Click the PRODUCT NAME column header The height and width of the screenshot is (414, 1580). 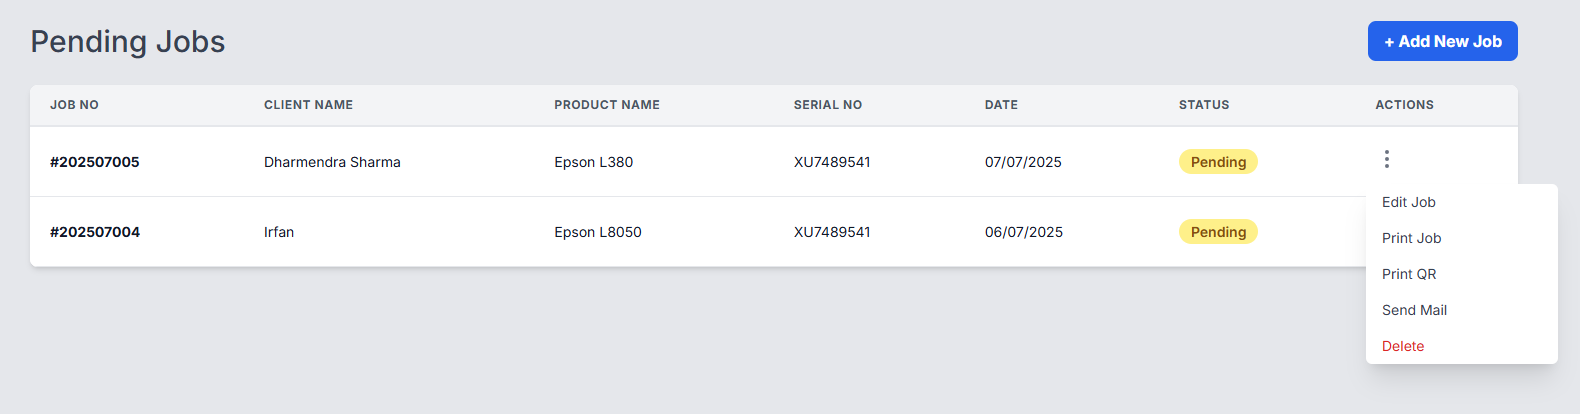coord(606,105)
